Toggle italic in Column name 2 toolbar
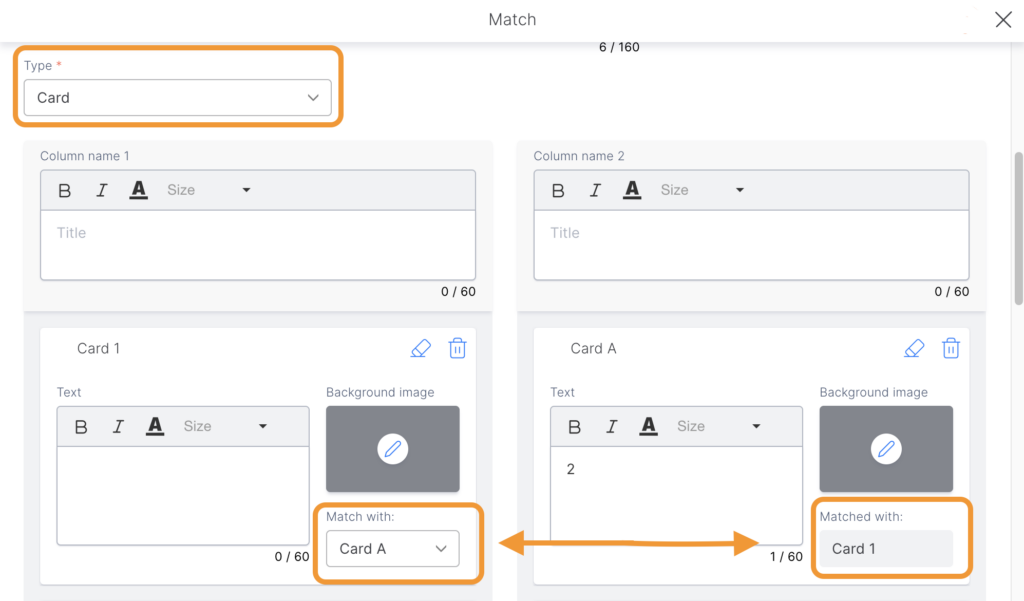 (595, 190)
